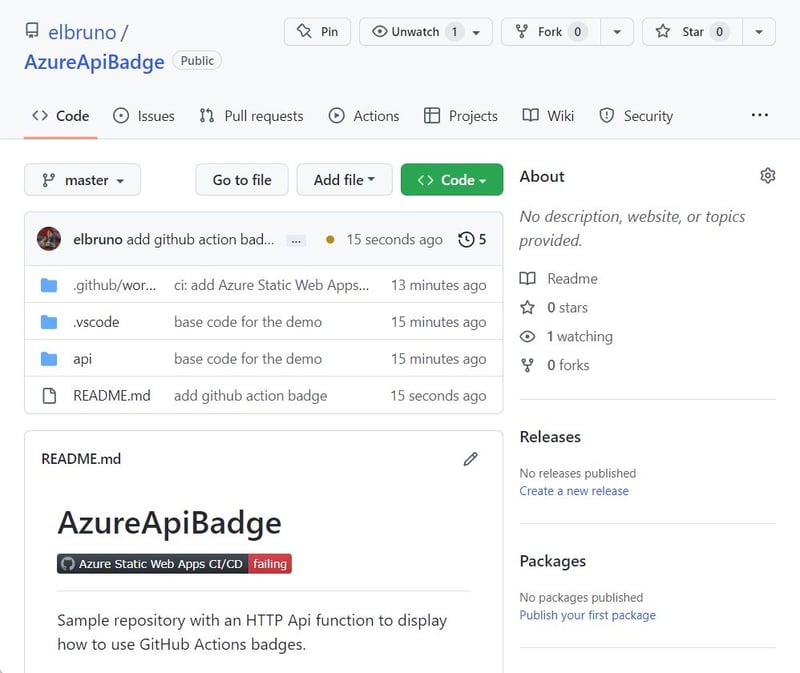Click the Azure Static Web Apps CI/CD failing badge

click(174, 563)
